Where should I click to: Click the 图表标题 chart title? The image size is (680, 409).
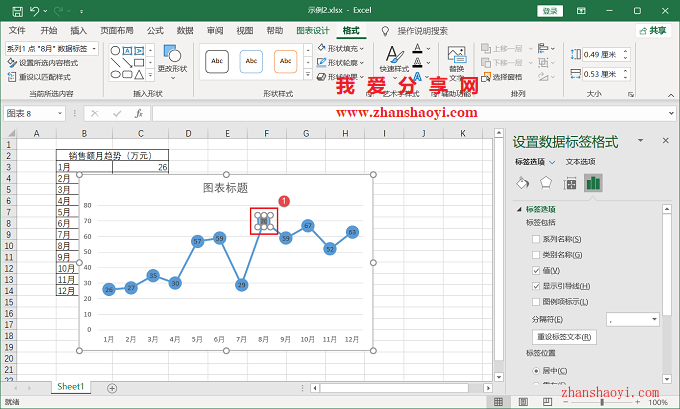[226, 188]
